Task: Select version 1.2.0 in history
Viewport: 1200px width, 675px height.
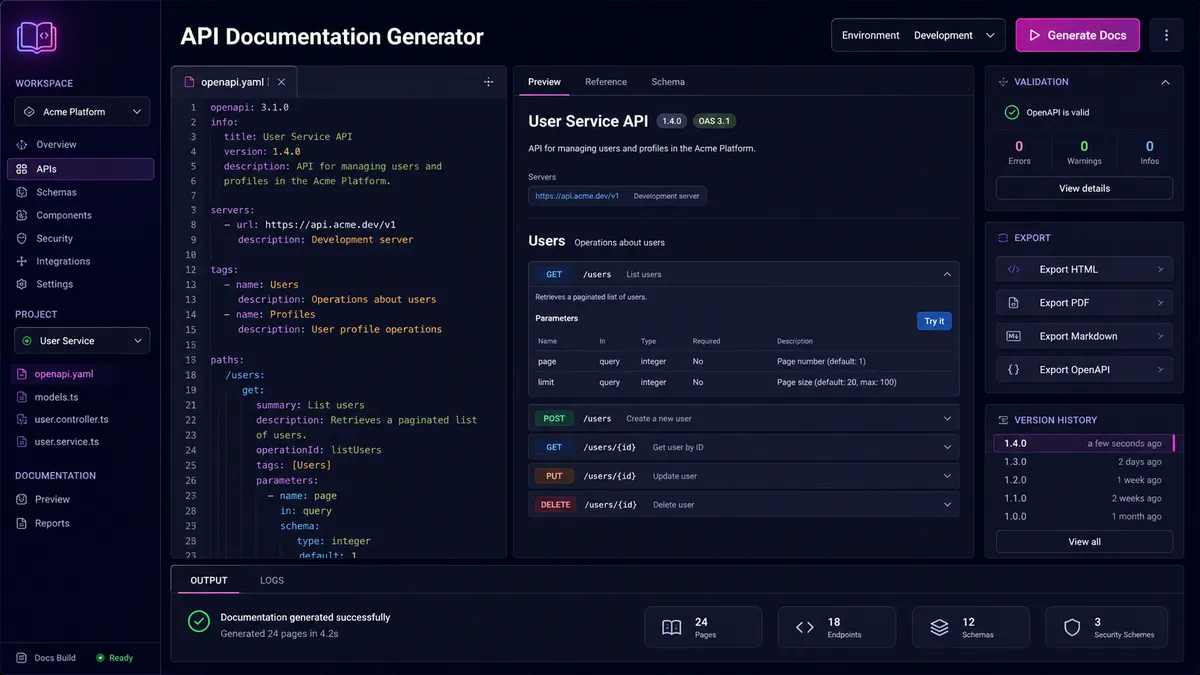Action: pyautogui.click(x=1084, y=480)
